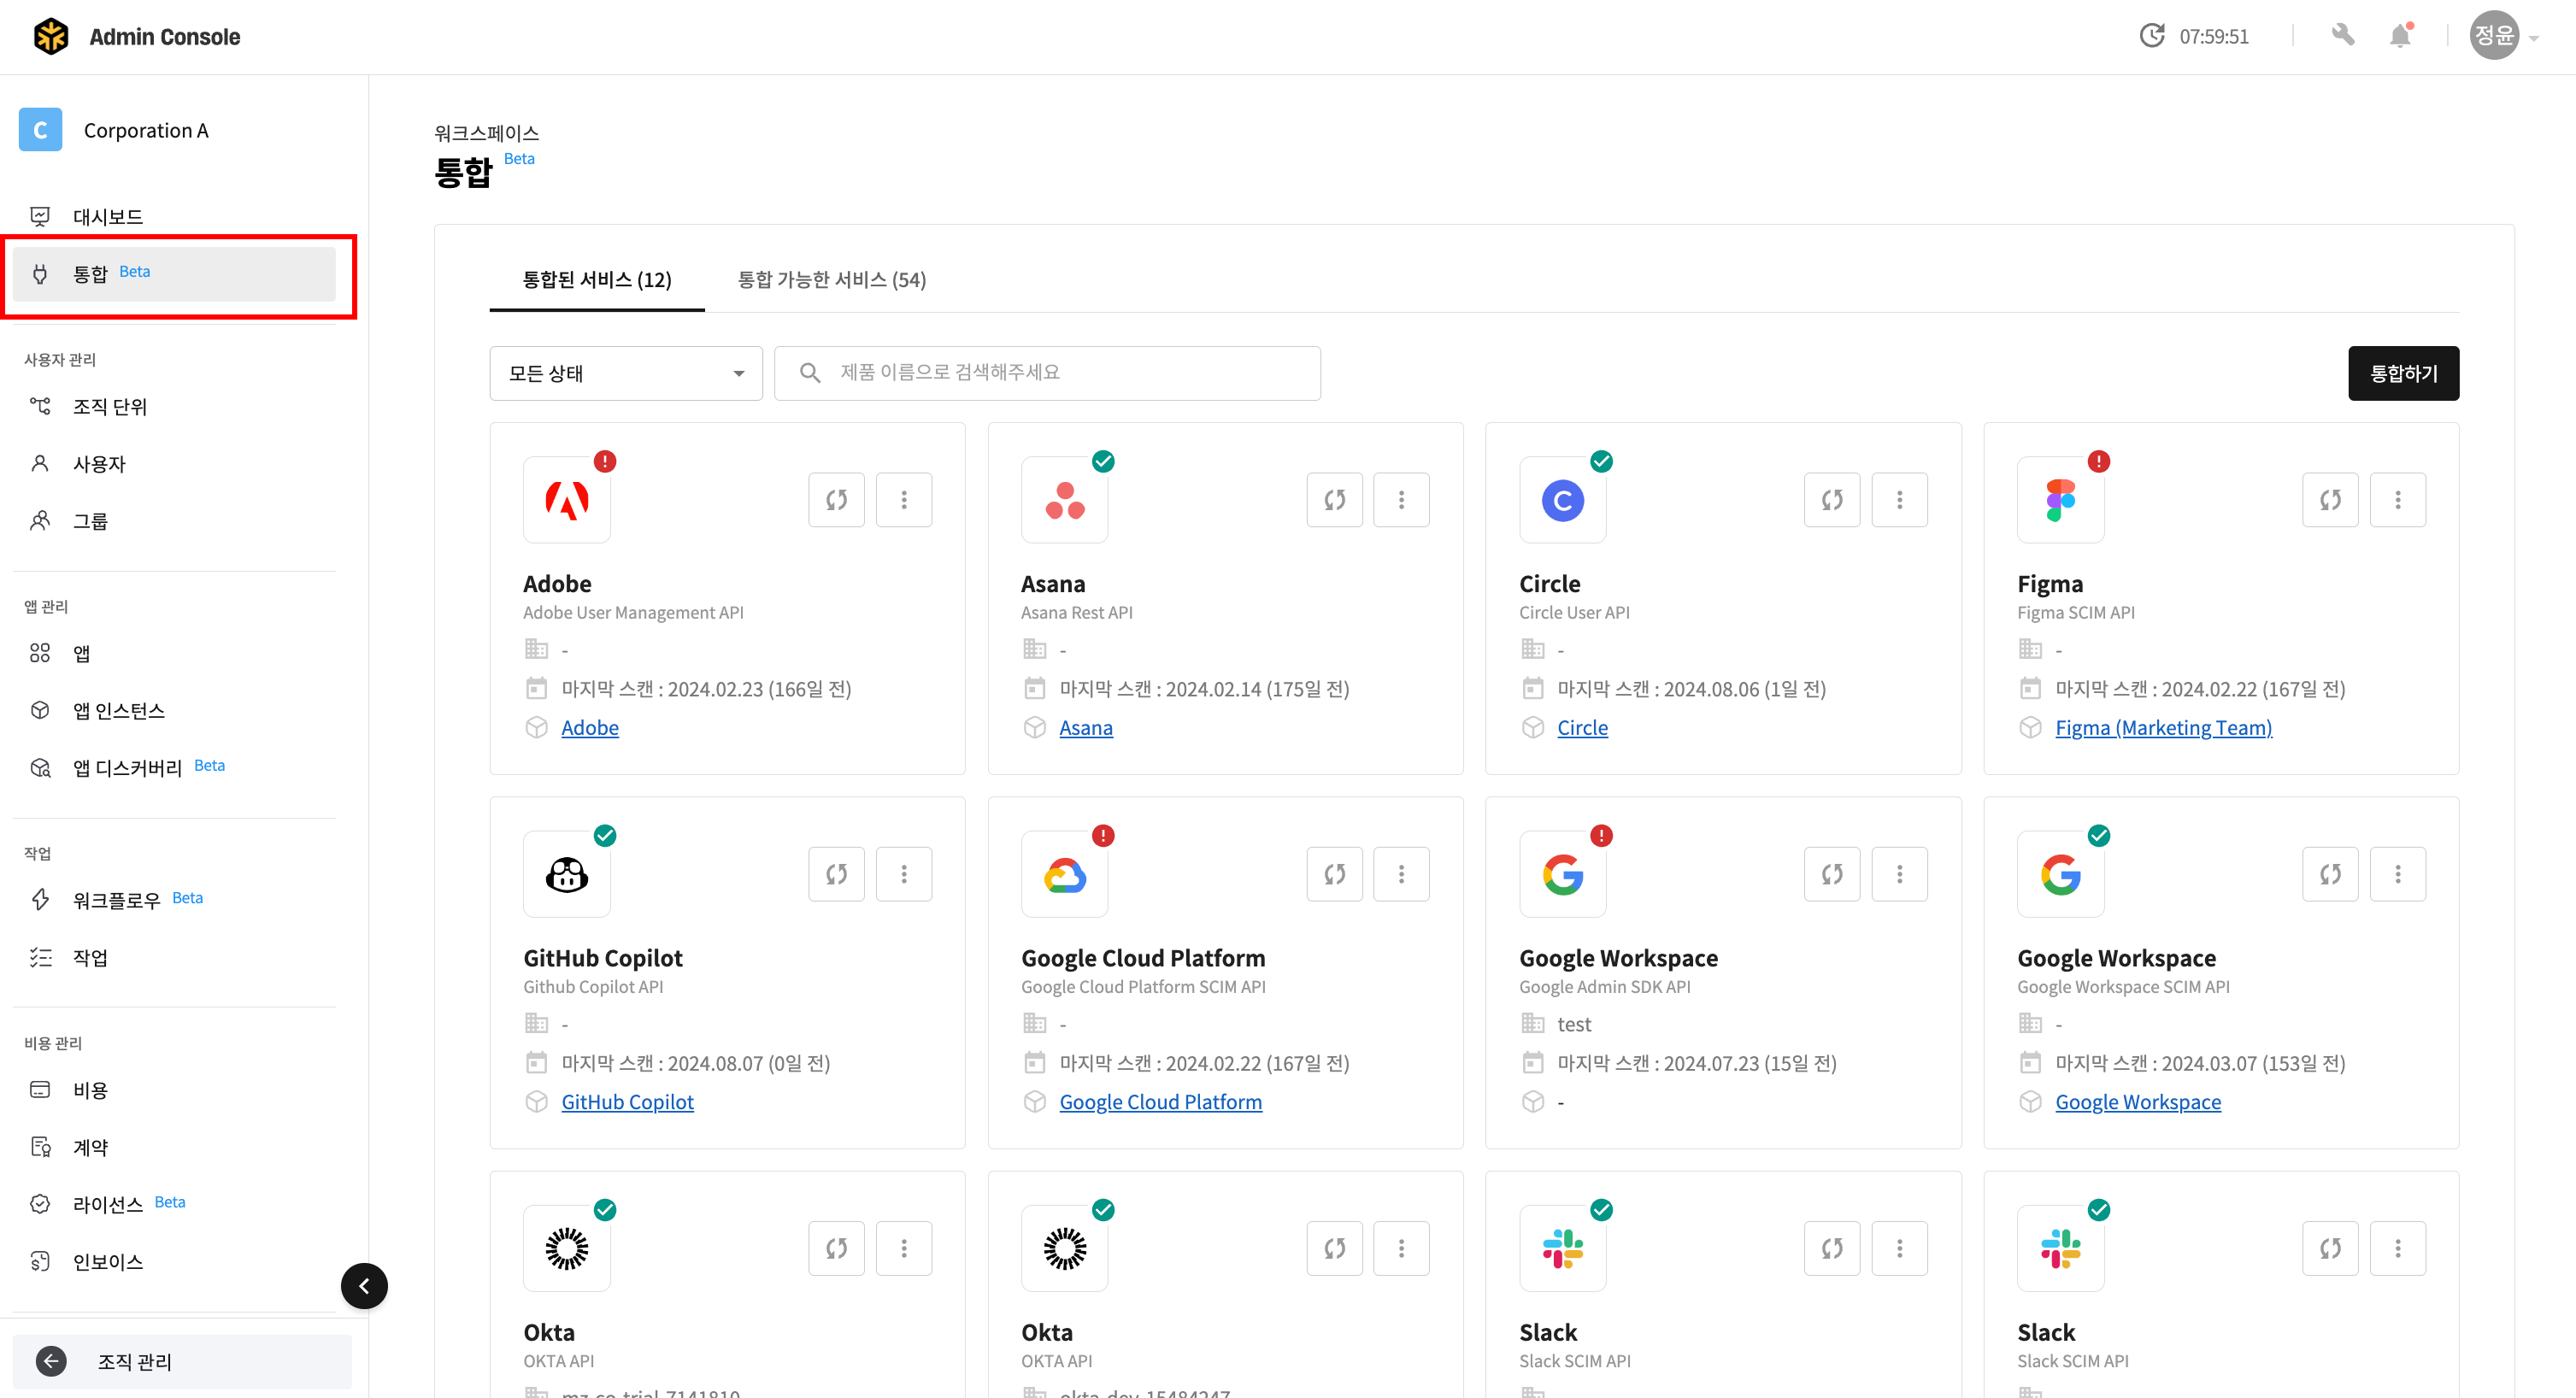Click the sync icon on Adobe card
Image resolution: width=2576 pixels, height=1398 pixels.
[x=836, y=499]
